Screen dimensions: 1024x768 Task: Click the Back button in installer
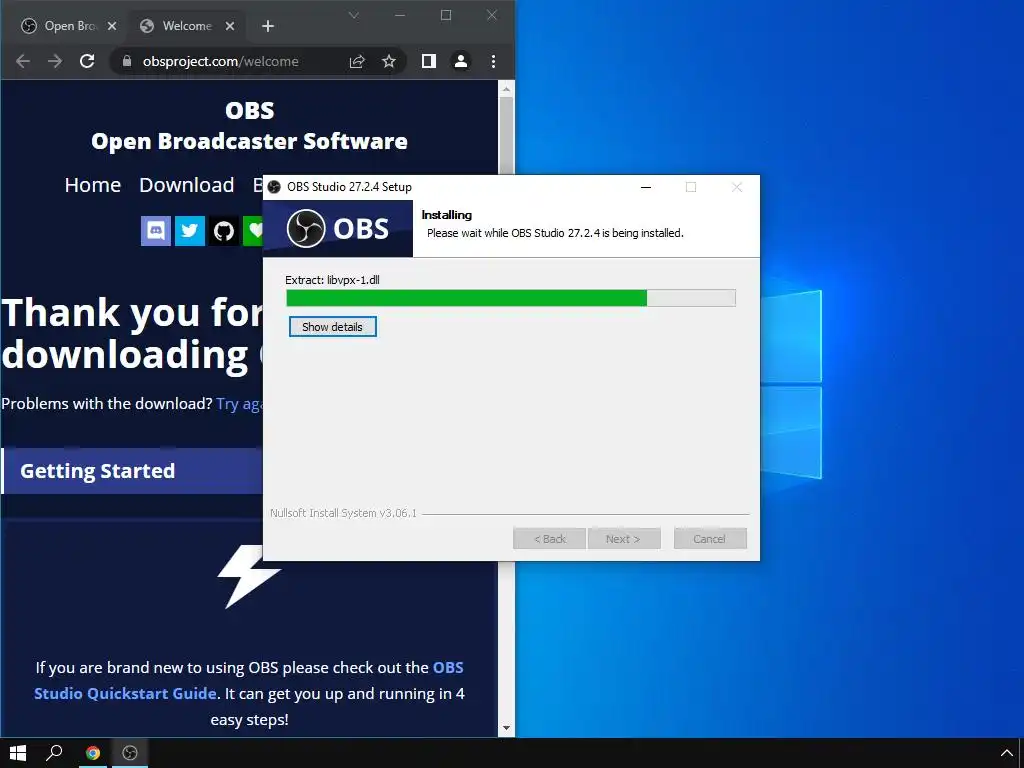[x=549, y=539]
